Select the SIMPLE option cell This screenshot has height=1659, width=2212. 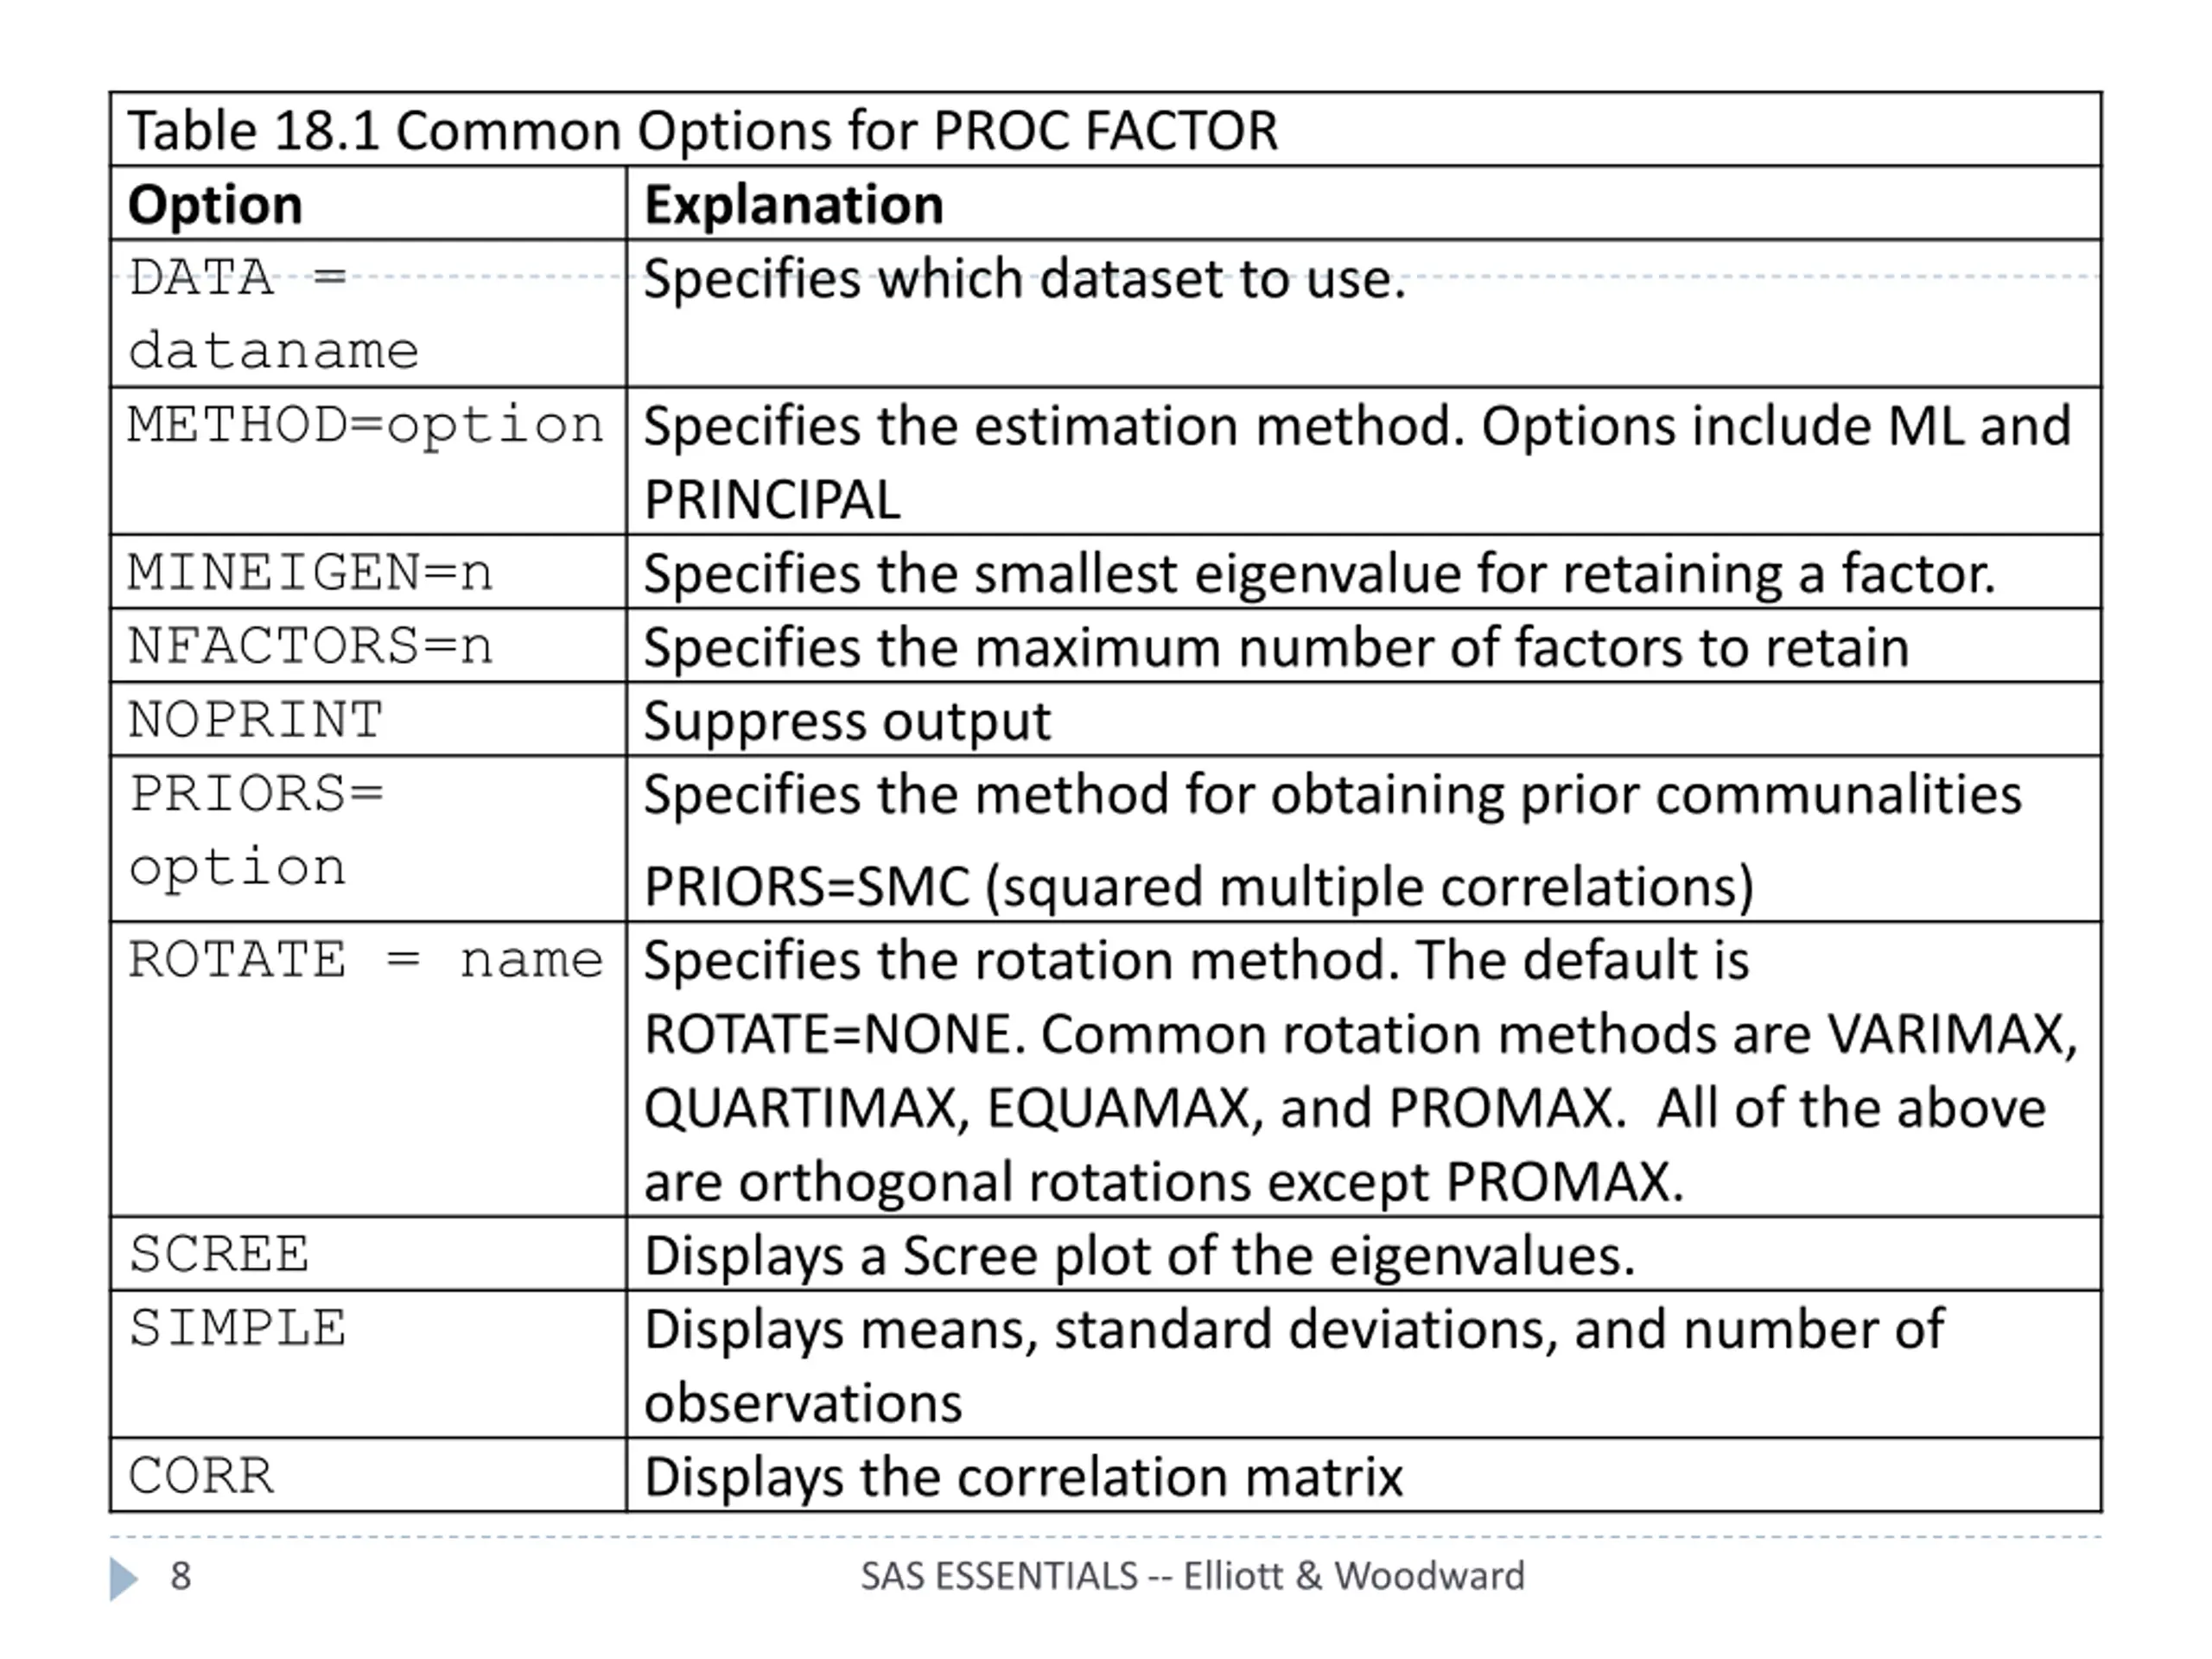pyautogui.click(x=368, y=1365)
